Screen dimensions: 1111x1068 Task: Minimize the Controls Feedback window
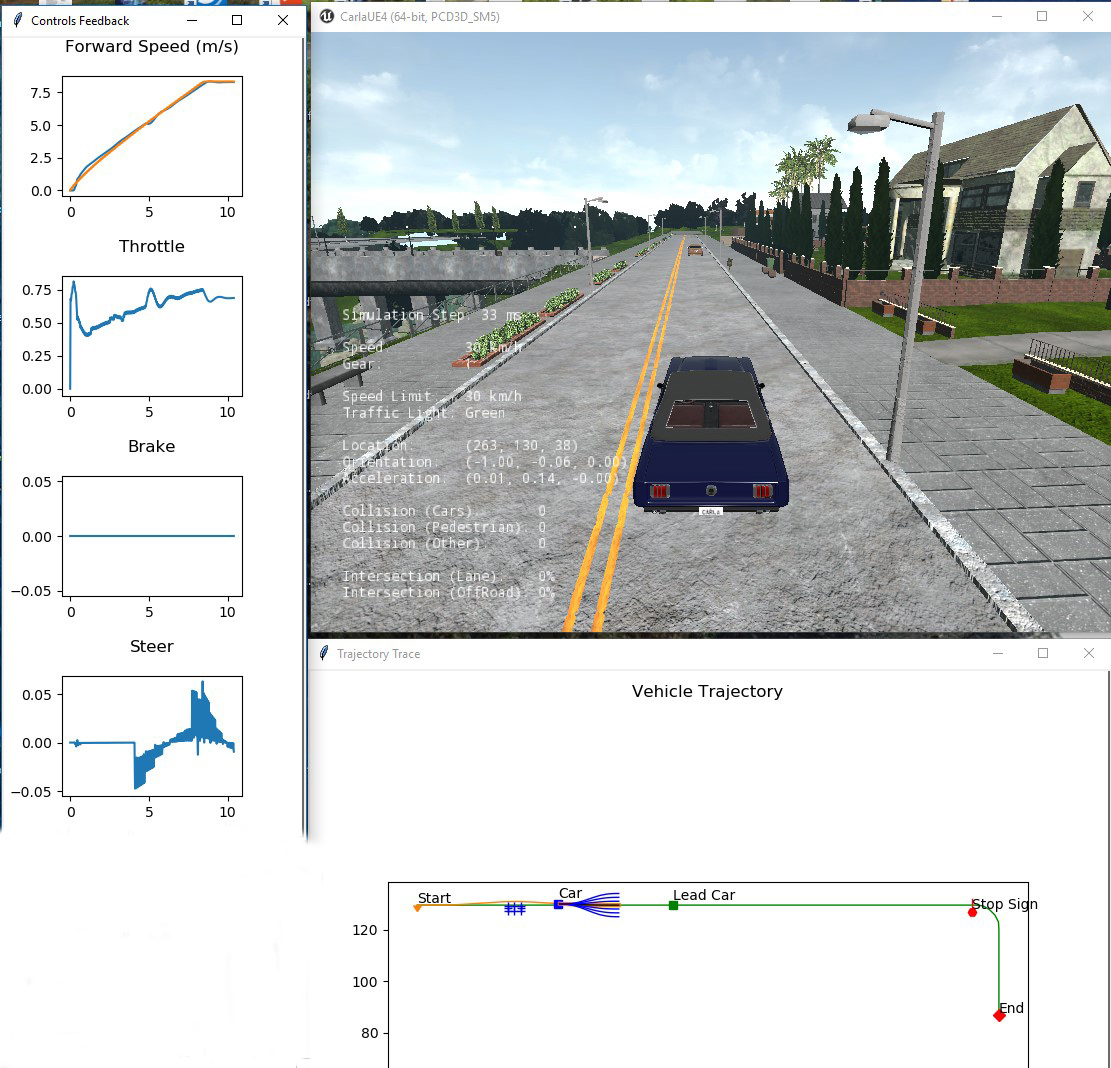[x=190, y=20]
